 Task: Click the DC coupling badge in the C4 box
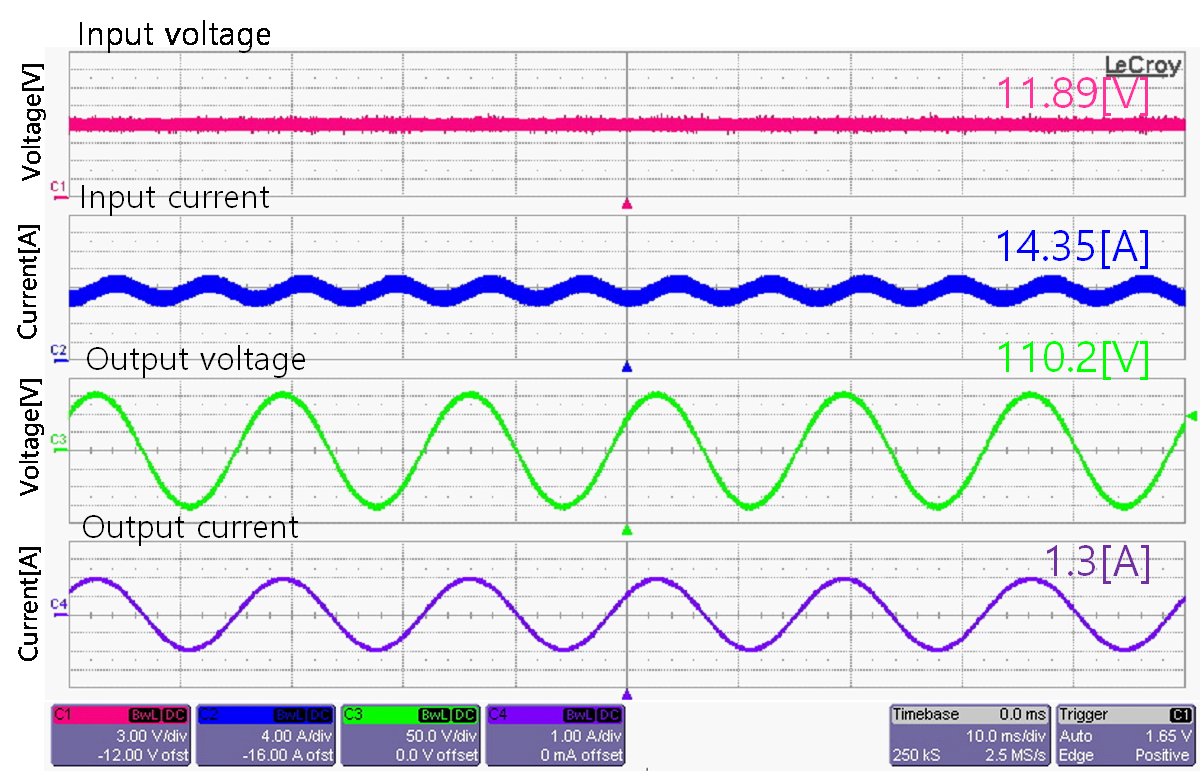[610, 715]
